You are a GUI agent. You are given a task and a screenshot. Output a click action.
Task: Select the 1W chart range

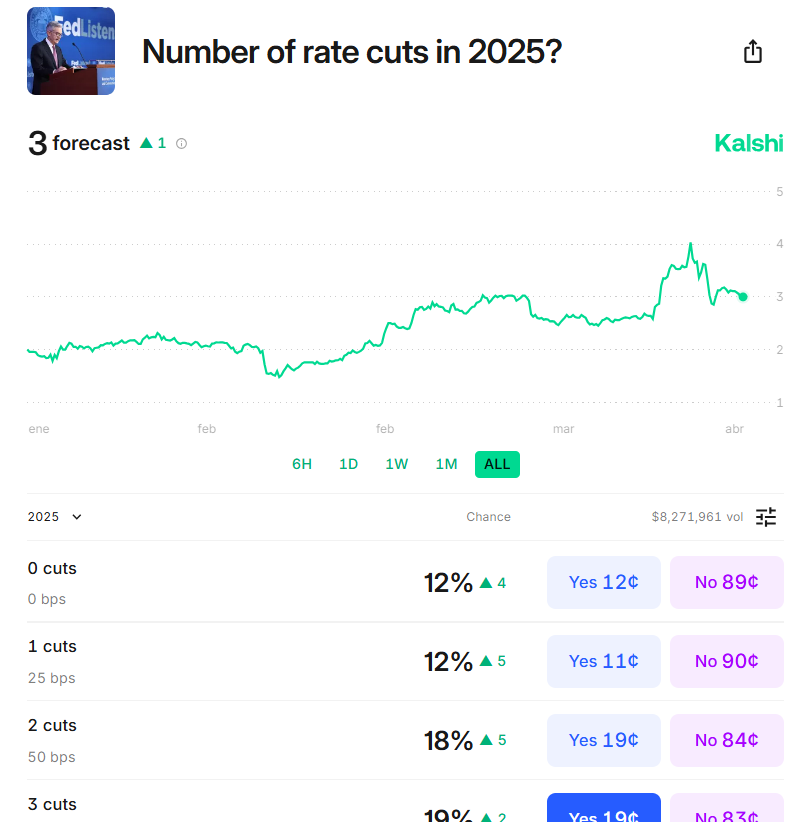pyautogui.click(x=397, y=464)
